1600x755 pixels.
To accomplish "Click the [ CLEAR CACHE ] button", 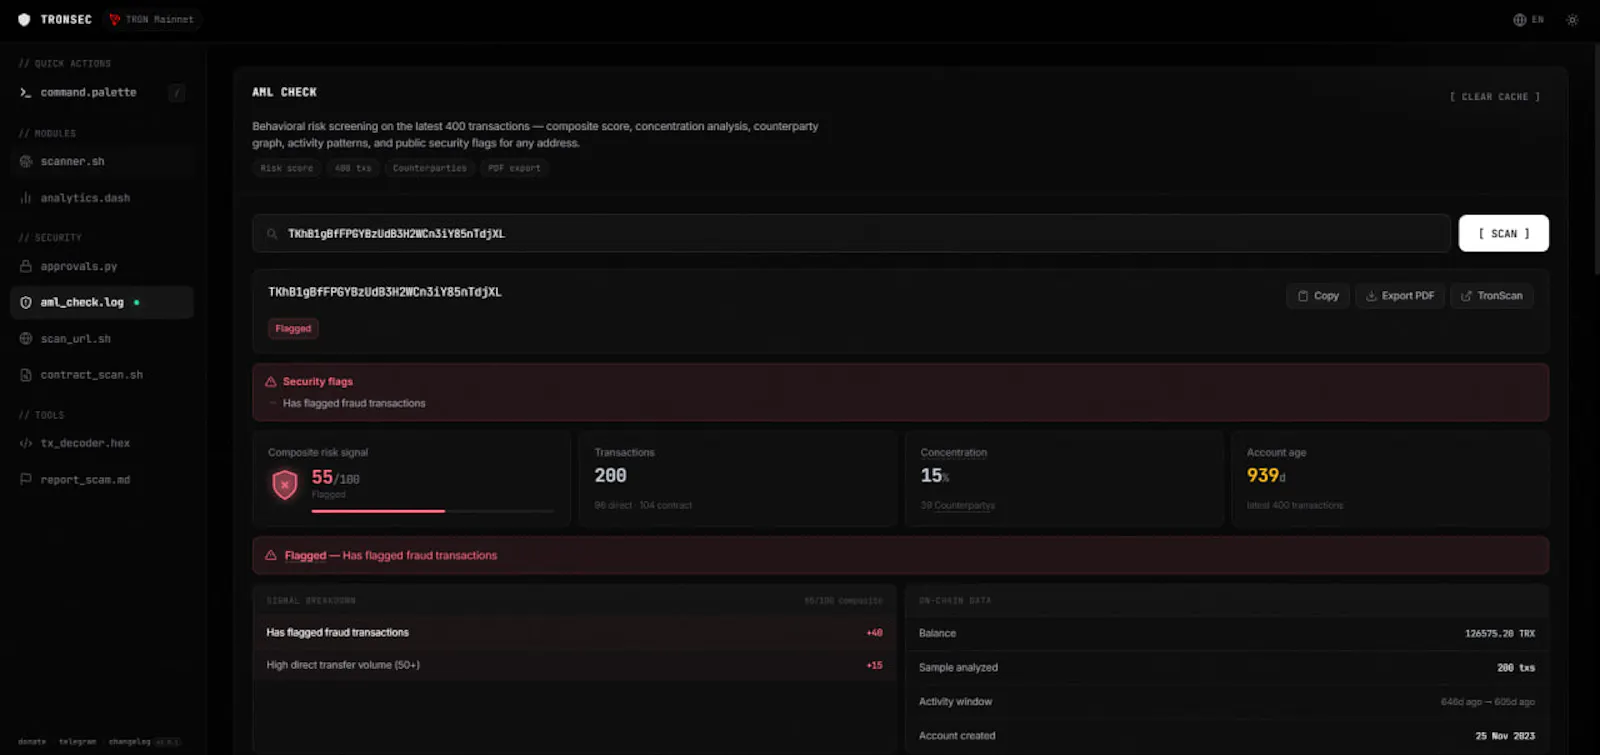I will coord(1495,97).
